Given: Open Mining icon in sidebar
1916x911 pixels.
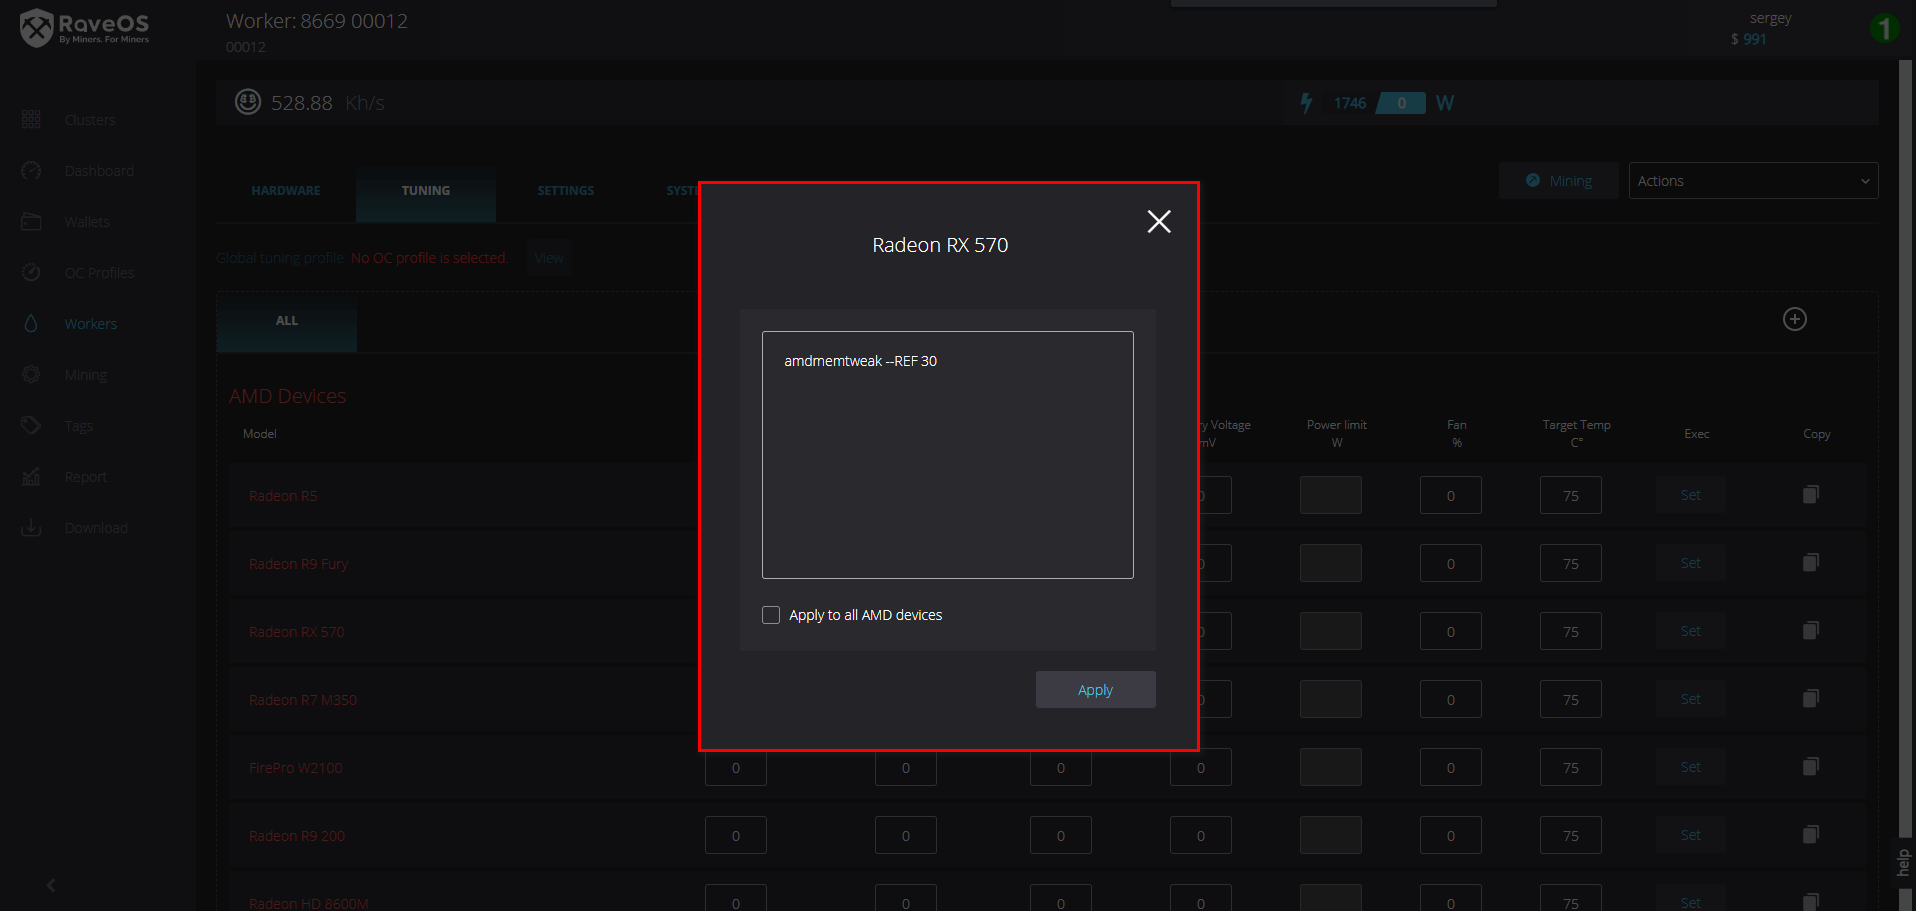Looking at the screenshot, I should [31, 375].
